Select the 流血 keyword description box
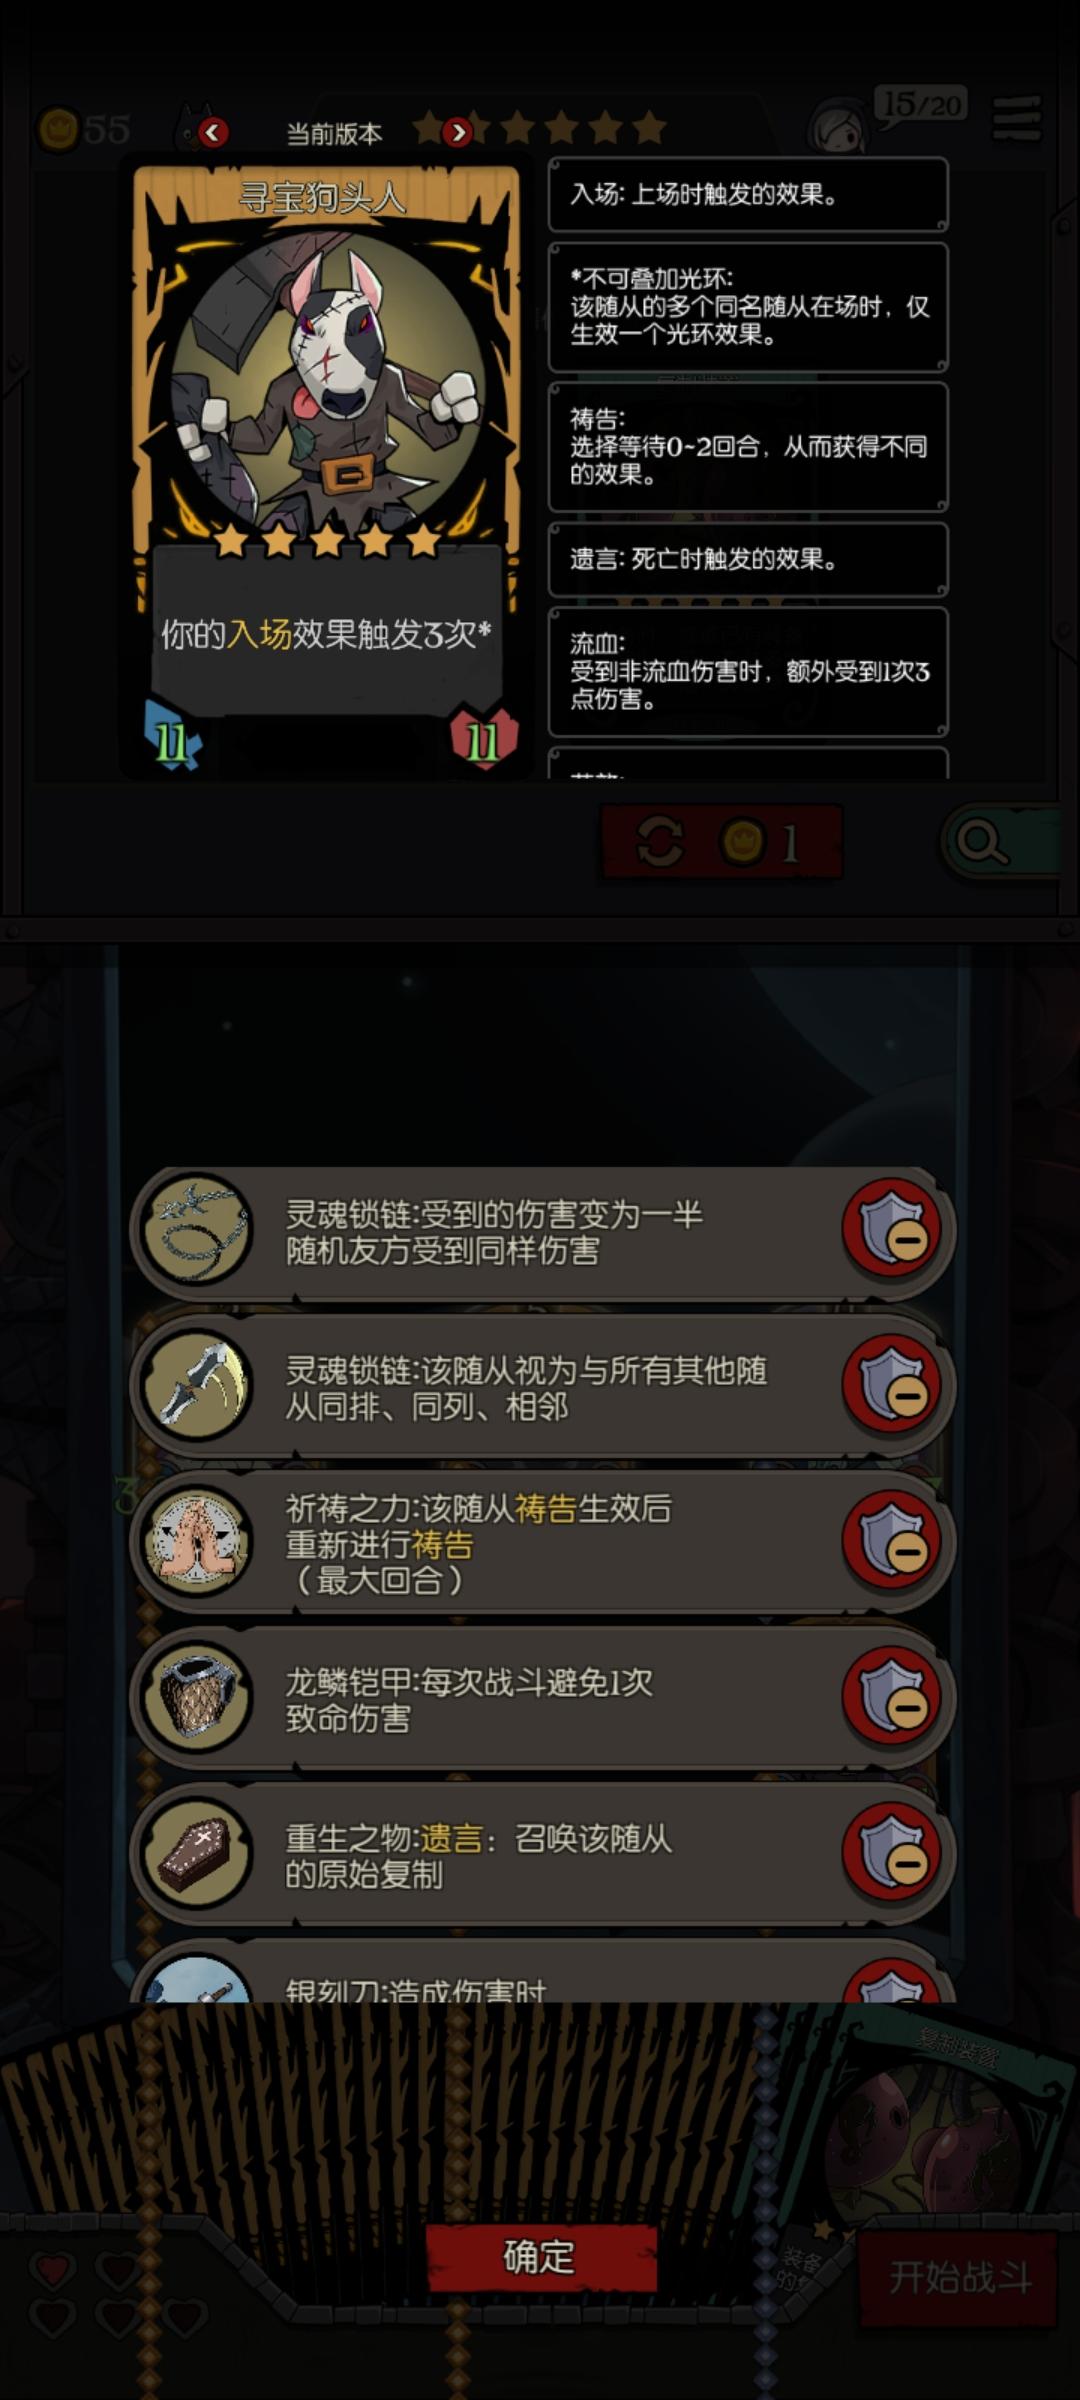Screen dimensions: 1080x2400 [x=748, y=672]
